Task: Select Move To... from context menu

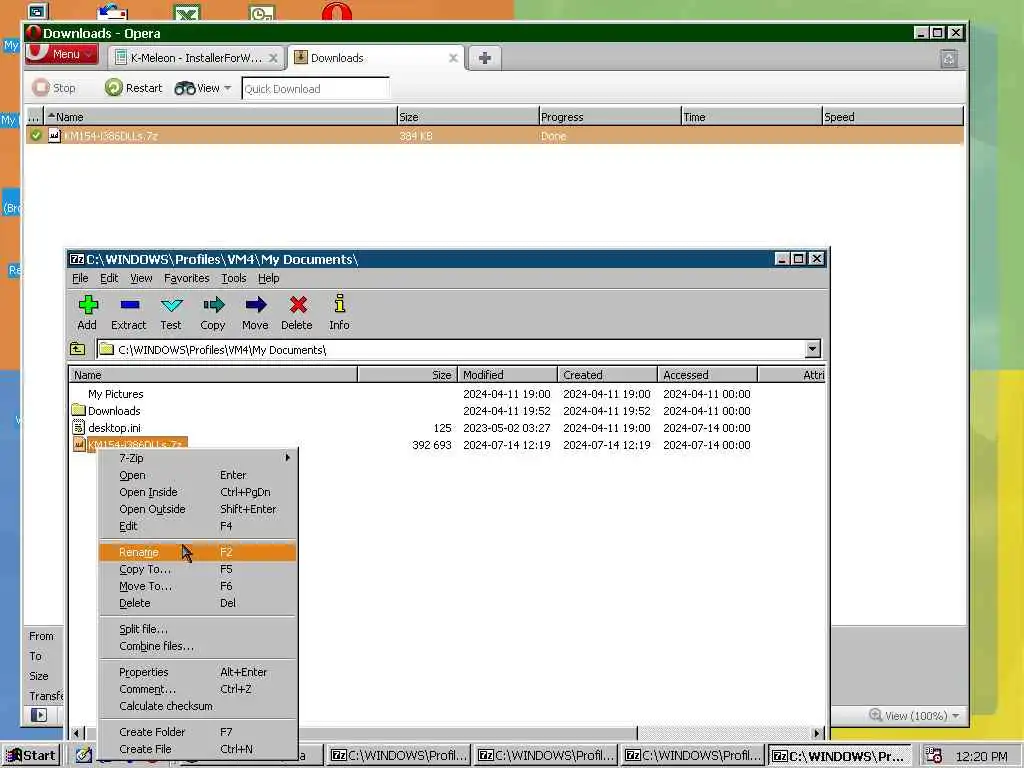Action: coord(198,586)
